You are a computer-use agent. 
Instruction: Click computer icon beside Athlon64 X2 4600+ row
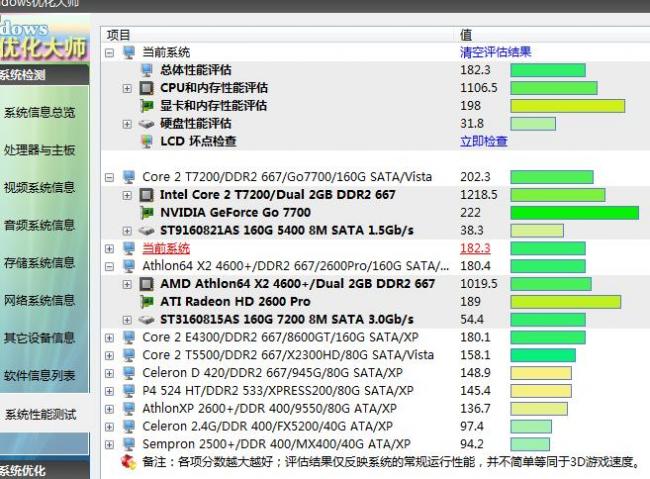tap(129, 266)
